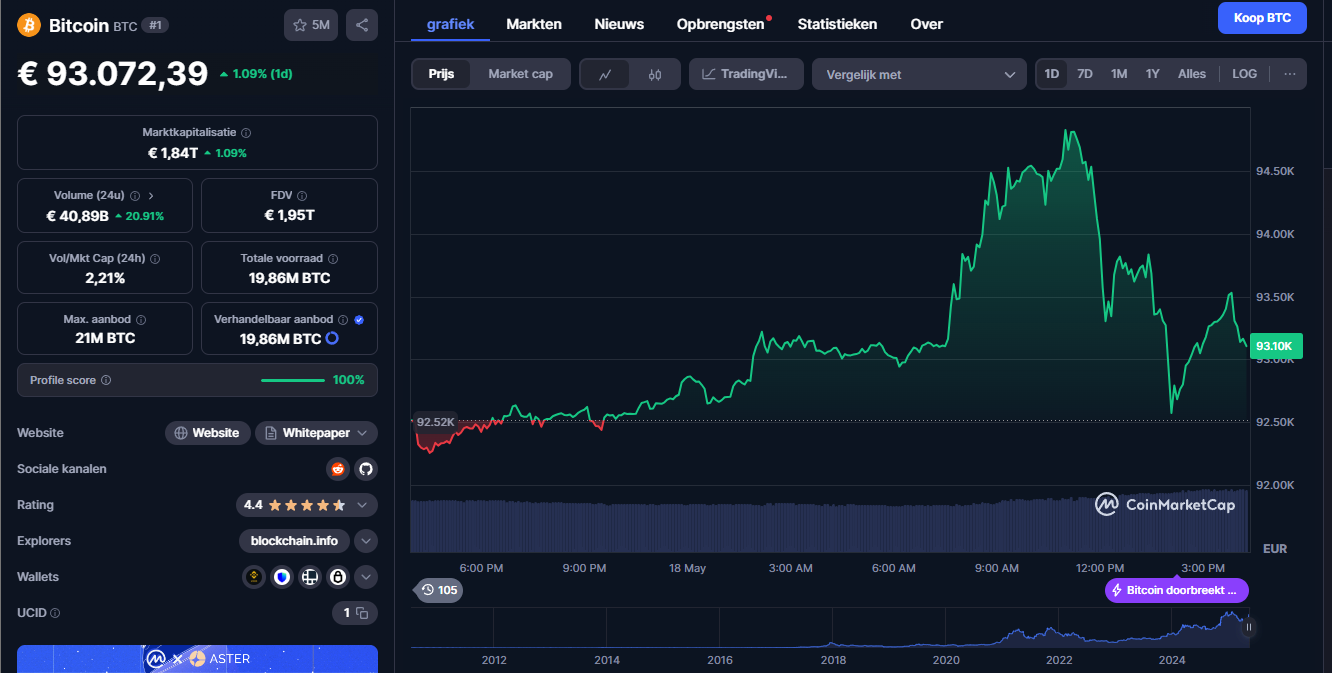
Task: Open the blue shield wallet icon
Action: coord(282,577)
